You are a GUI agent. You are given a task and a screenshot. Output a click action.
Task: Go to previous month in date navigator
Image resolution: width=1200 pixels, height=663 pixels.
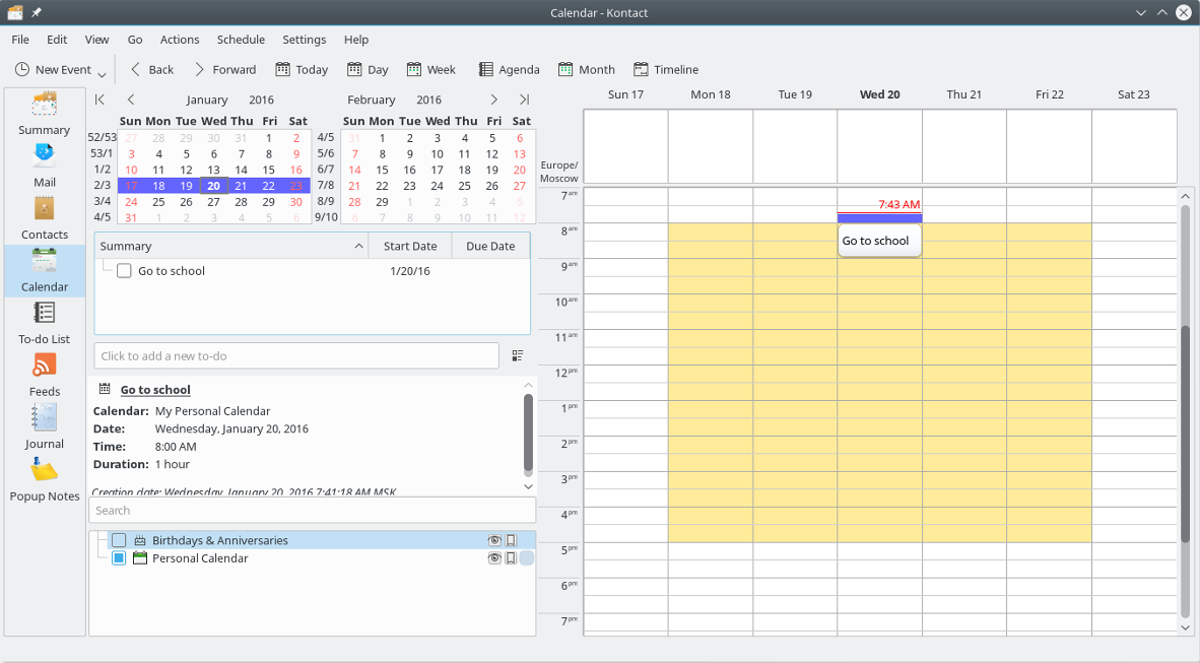(130, 99)
